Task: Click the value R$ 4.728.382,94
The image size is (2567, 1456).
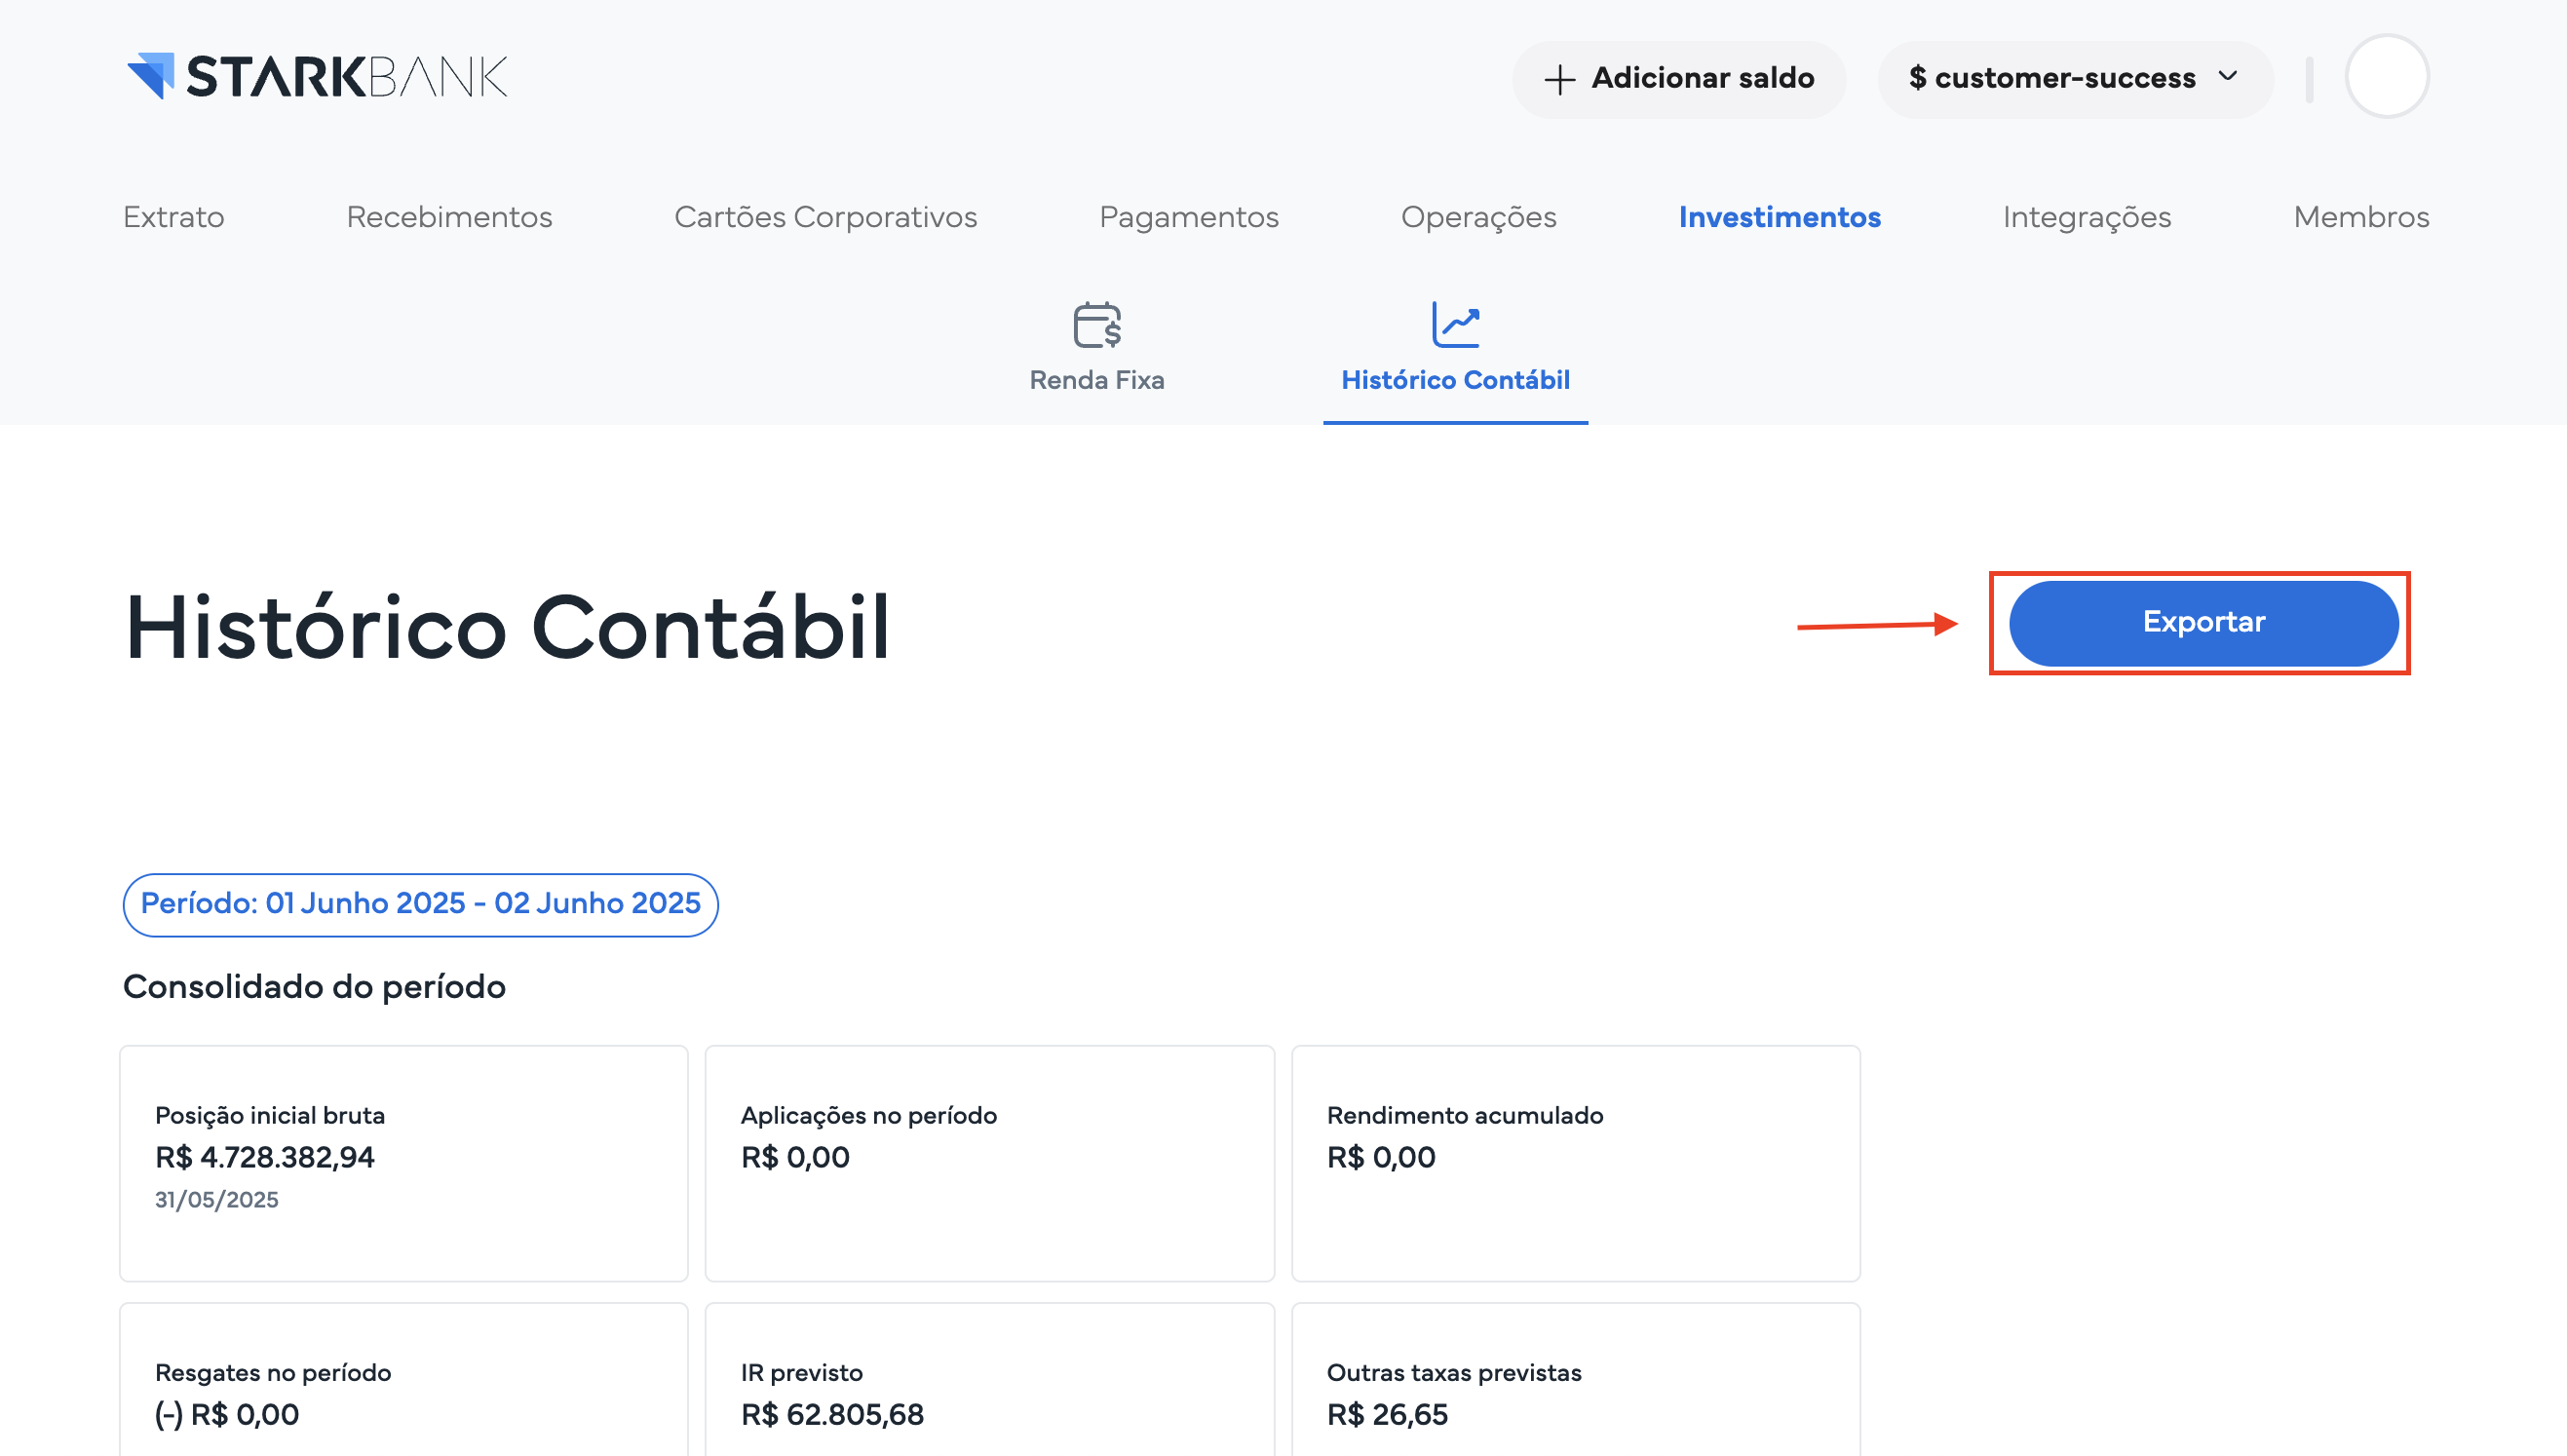Action: (x=265, y=1158)
